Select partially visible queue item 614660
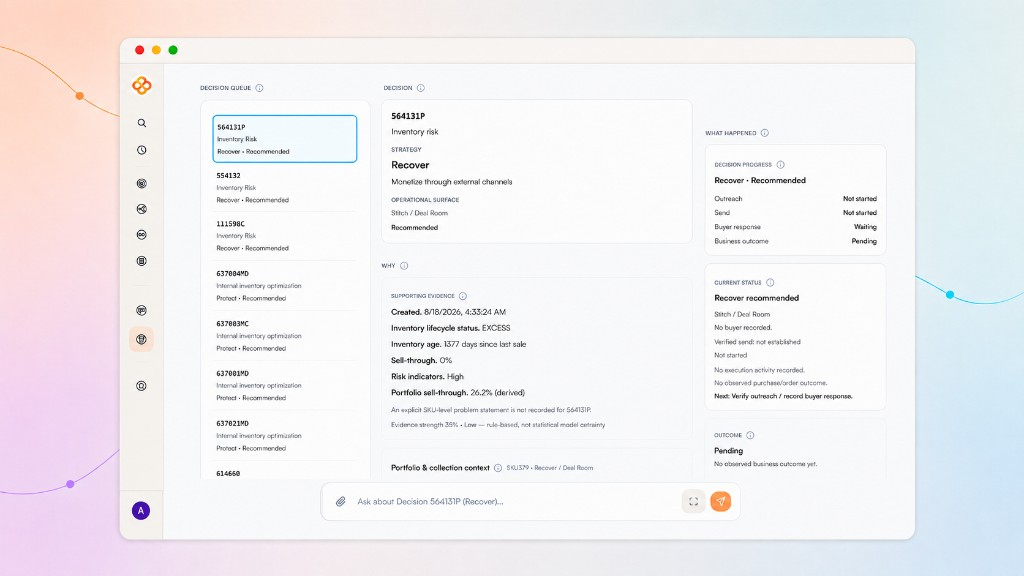Screen dimensions: 1024x576 [x=228, y=473]
